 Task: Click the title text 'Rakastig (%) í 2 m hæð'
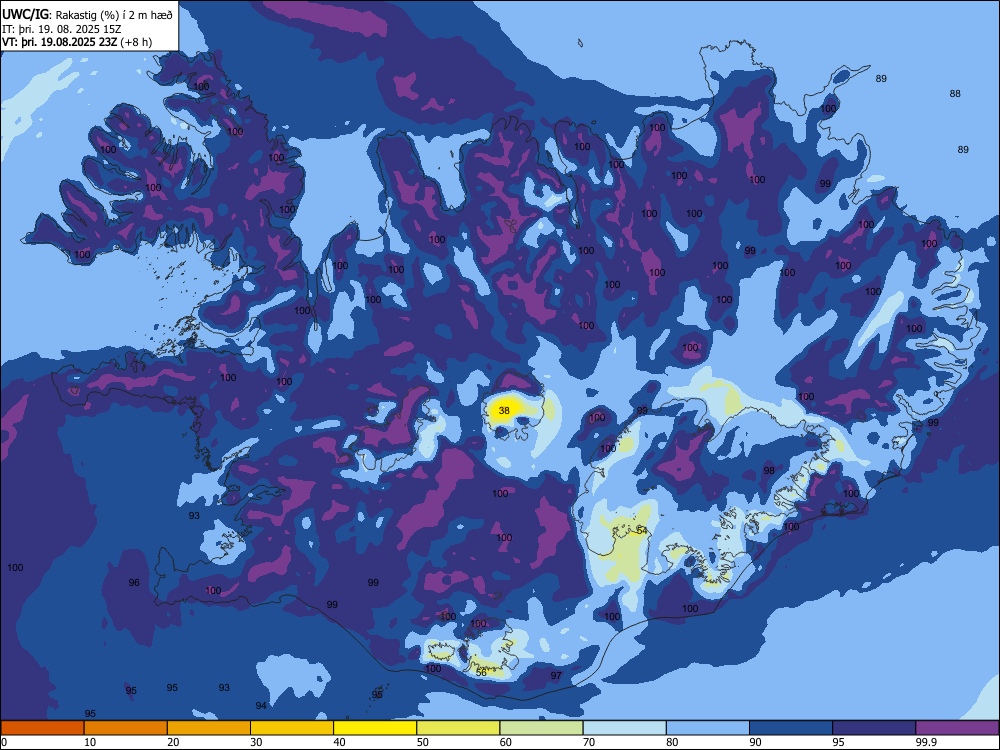click(114, 15)
